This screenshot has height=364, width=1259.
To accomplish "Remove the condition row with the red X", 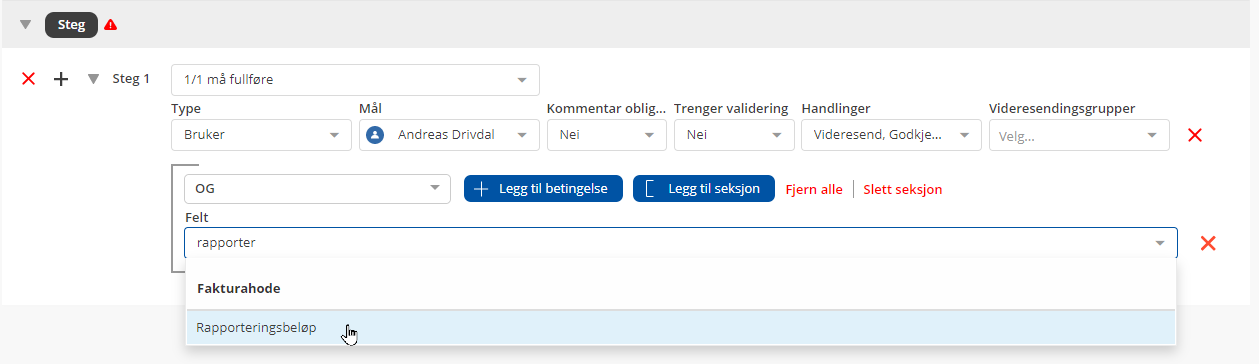I will (1208, 243).
